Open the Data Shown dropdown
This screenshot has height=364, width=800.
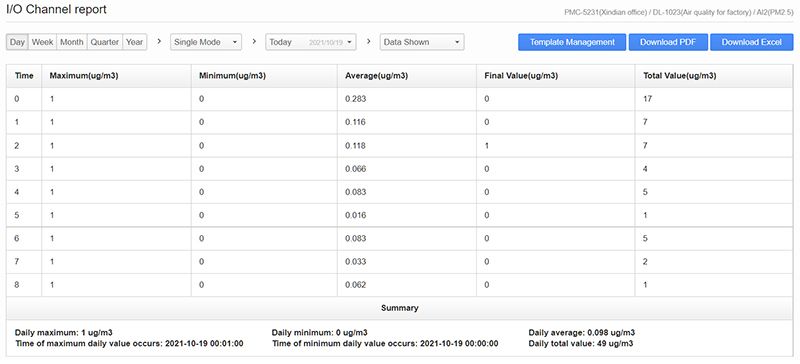(x=422, y=42)
